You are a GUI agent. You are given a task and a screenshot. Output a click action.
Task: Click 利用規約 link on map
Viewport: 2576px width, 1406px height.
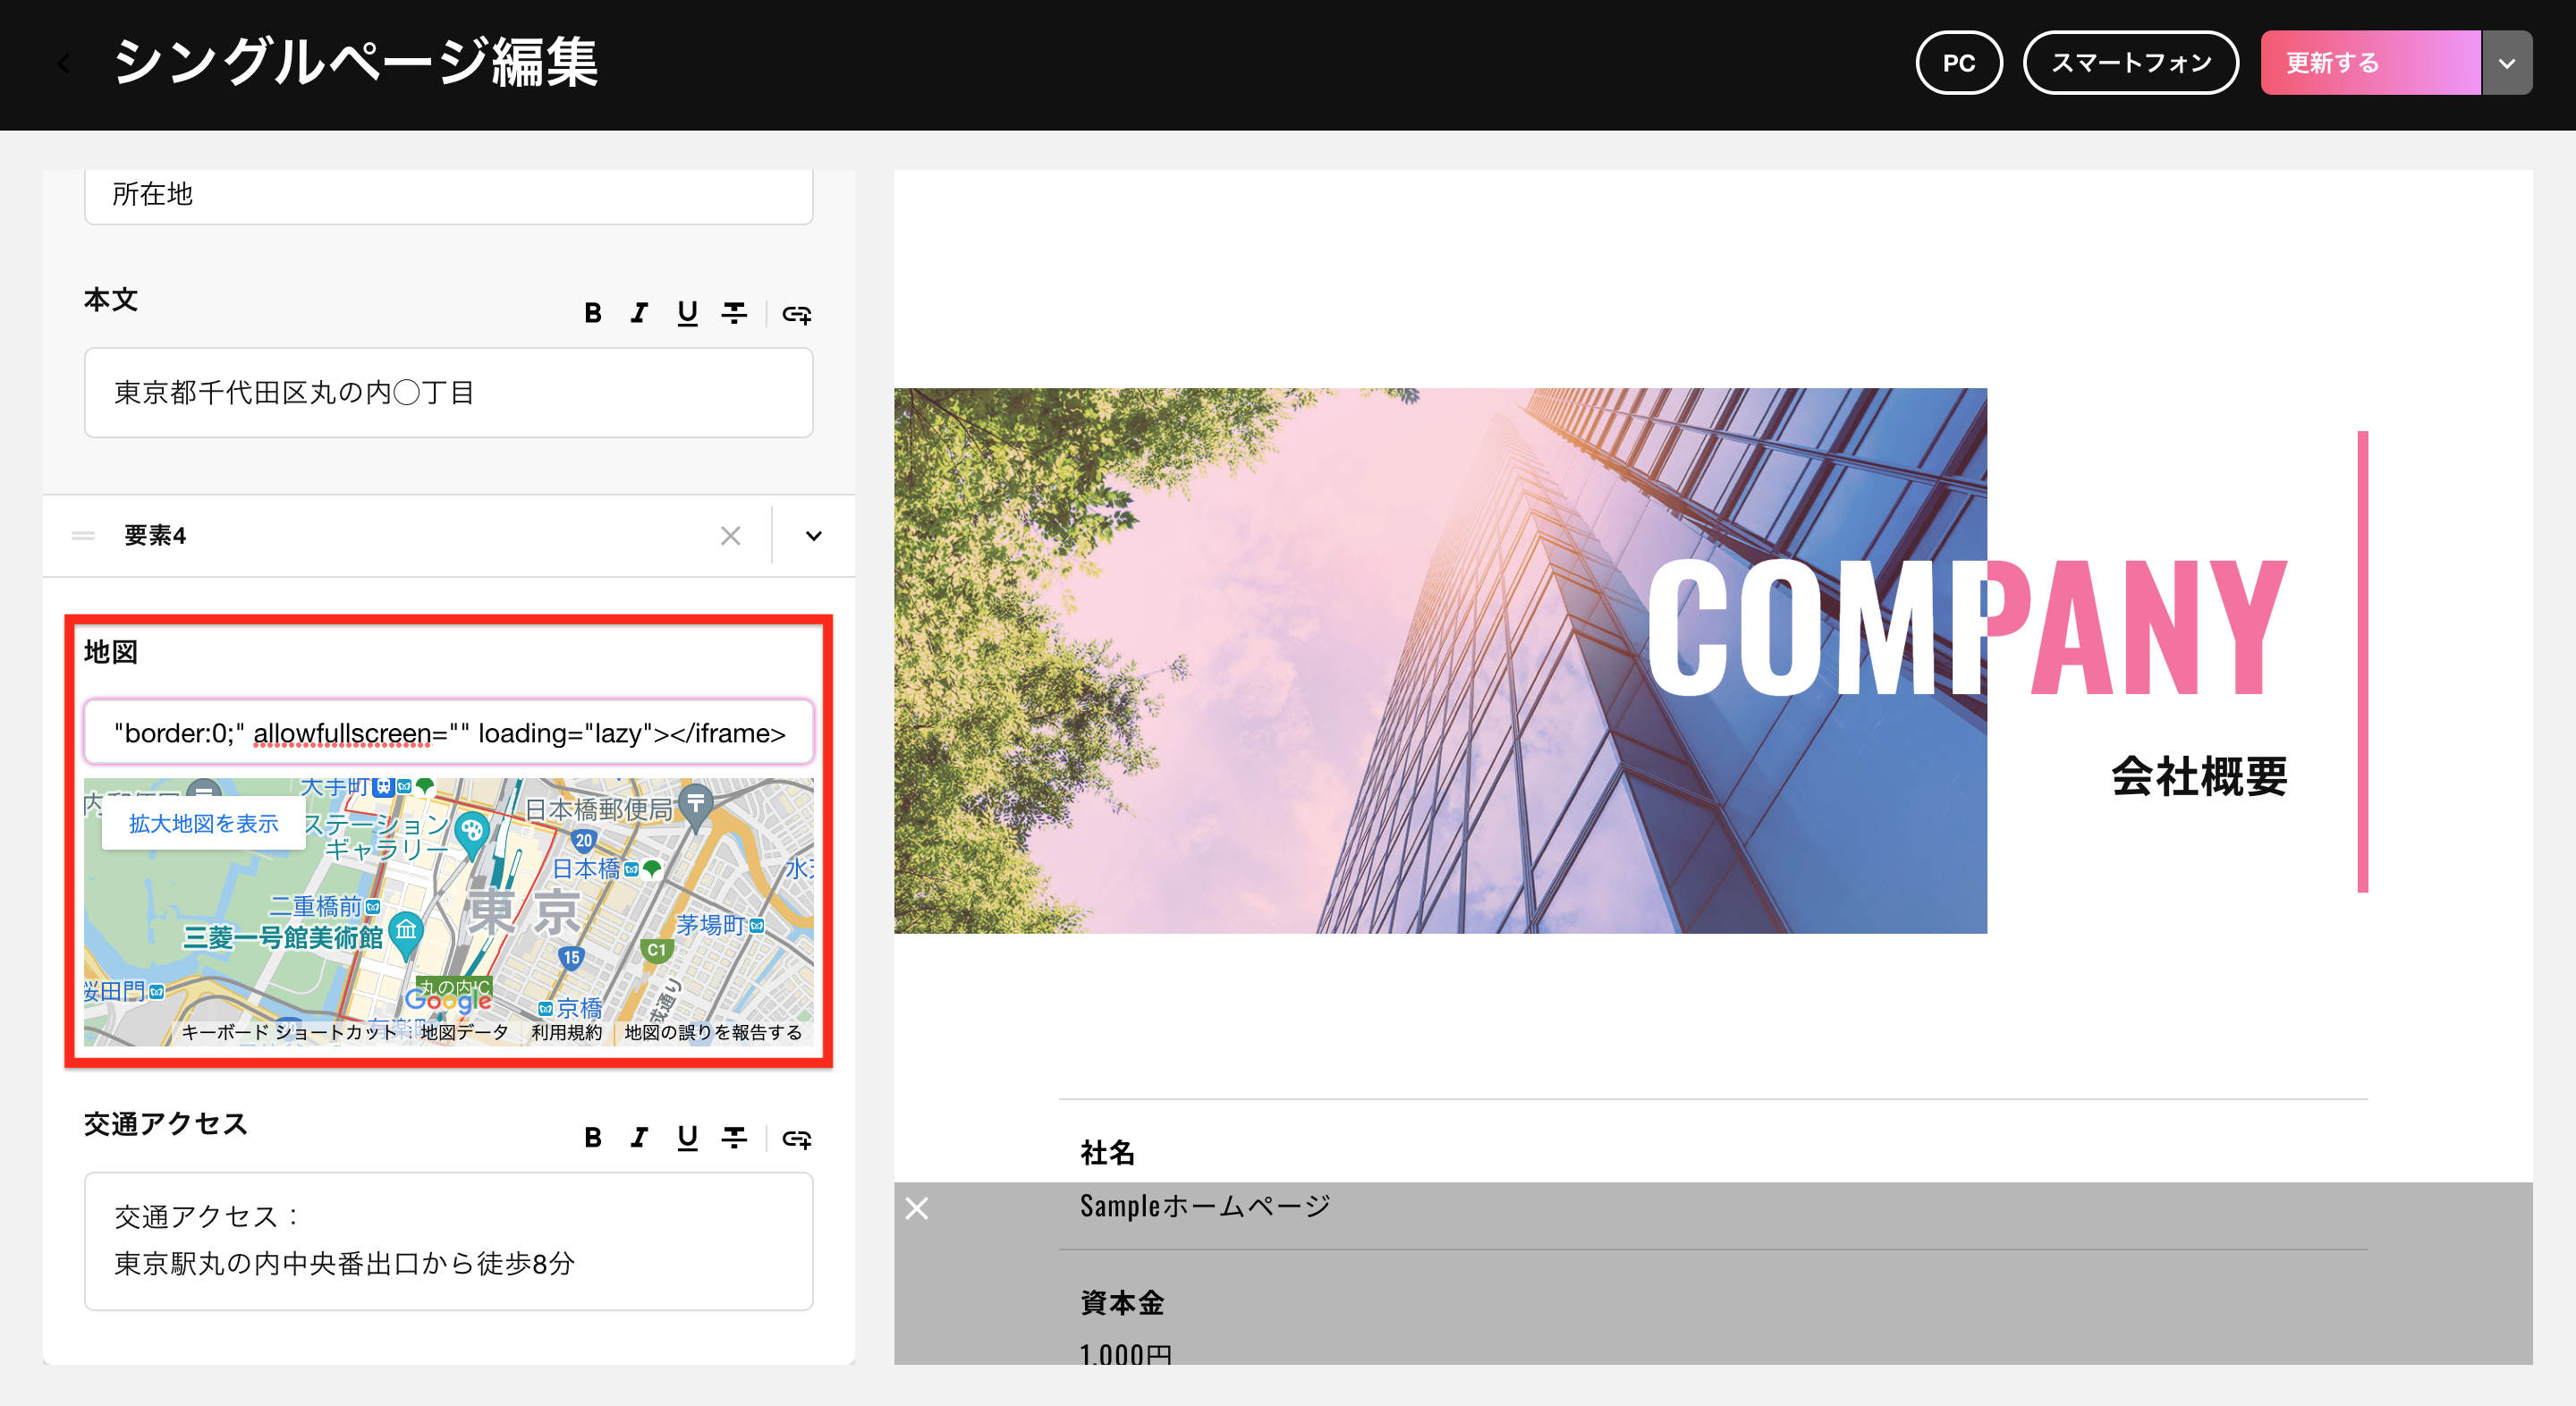point(566,1031)
